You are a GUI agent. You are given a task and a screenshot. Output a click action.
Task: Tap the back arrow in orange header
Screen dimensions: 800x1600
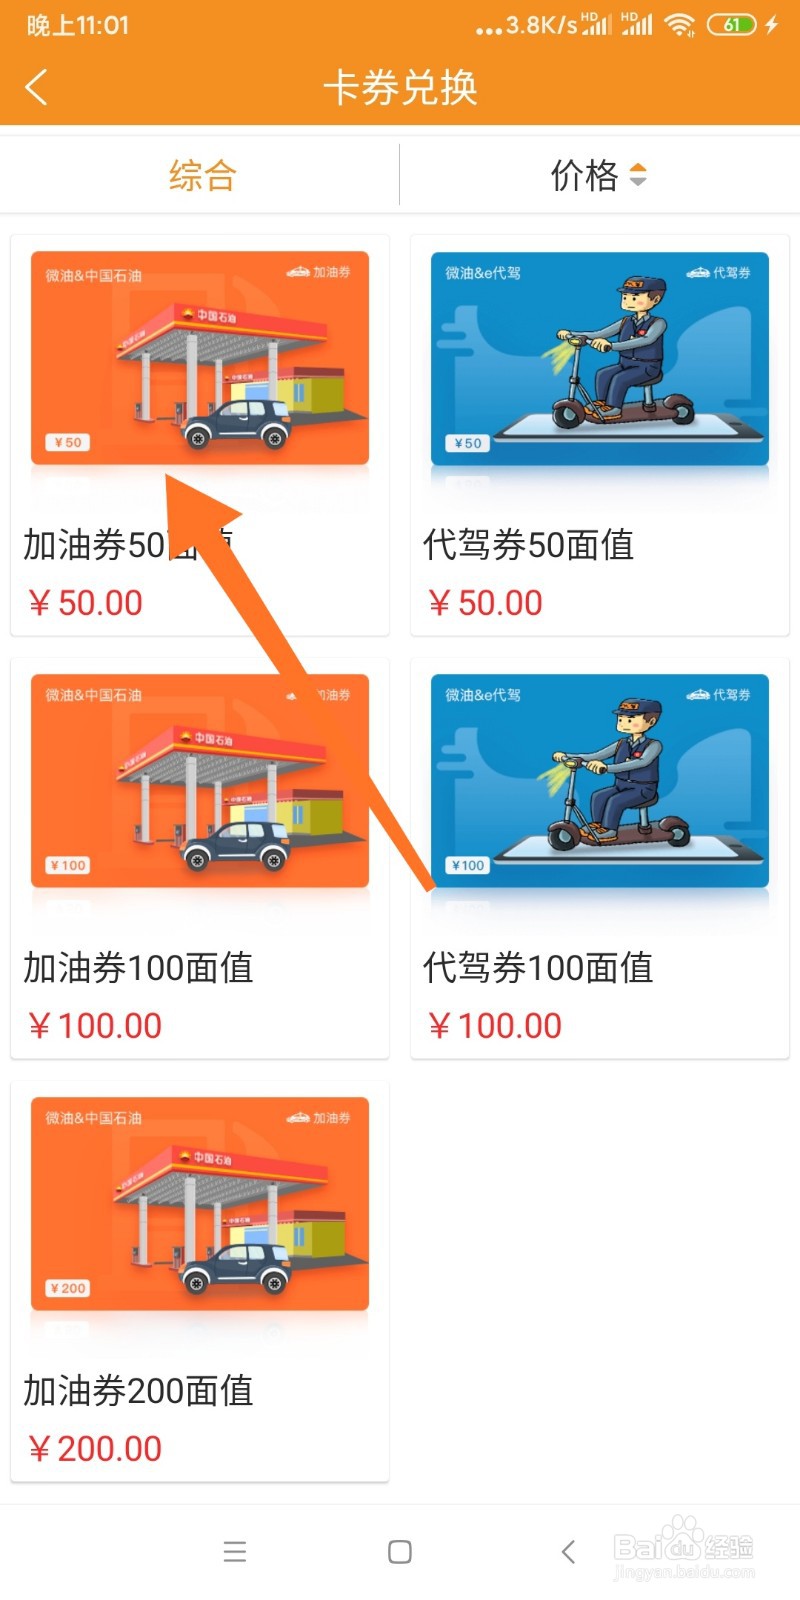pos(36,87)
